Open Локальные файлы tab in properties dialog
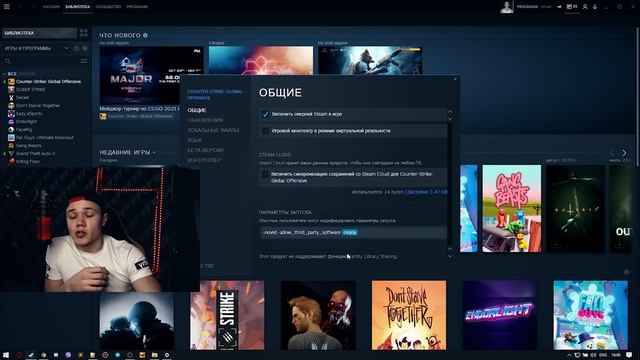This screenshot has width=640, height=360. pyautogui.click(x=213, y=130)
